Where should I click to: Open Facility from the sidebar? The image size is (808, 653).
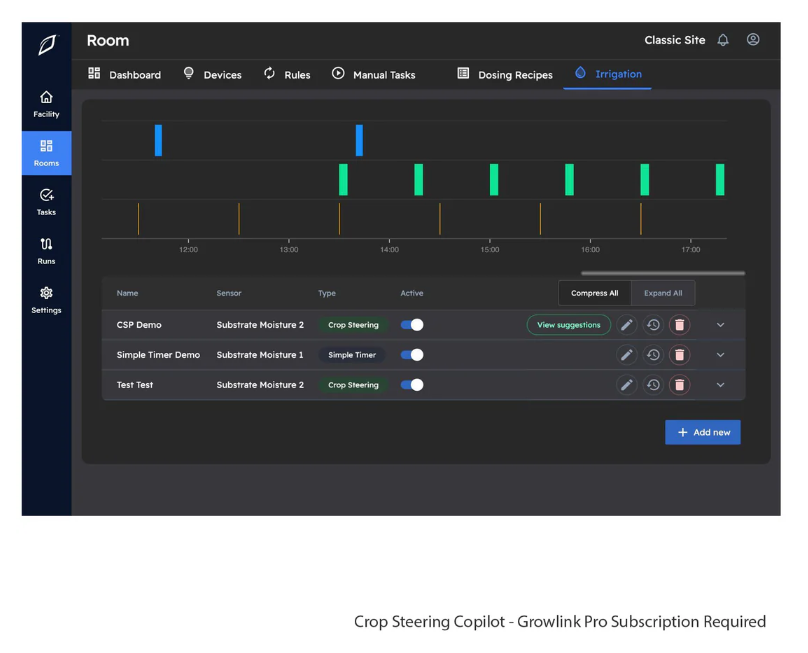pos(46,104)
